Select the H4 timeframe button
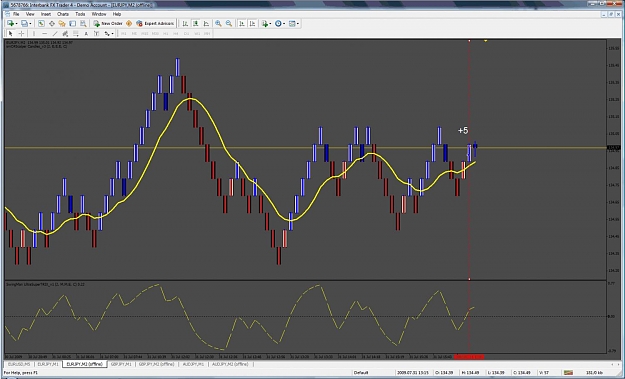This screenshot has width=625, height=379. click(x=176, y=33)
